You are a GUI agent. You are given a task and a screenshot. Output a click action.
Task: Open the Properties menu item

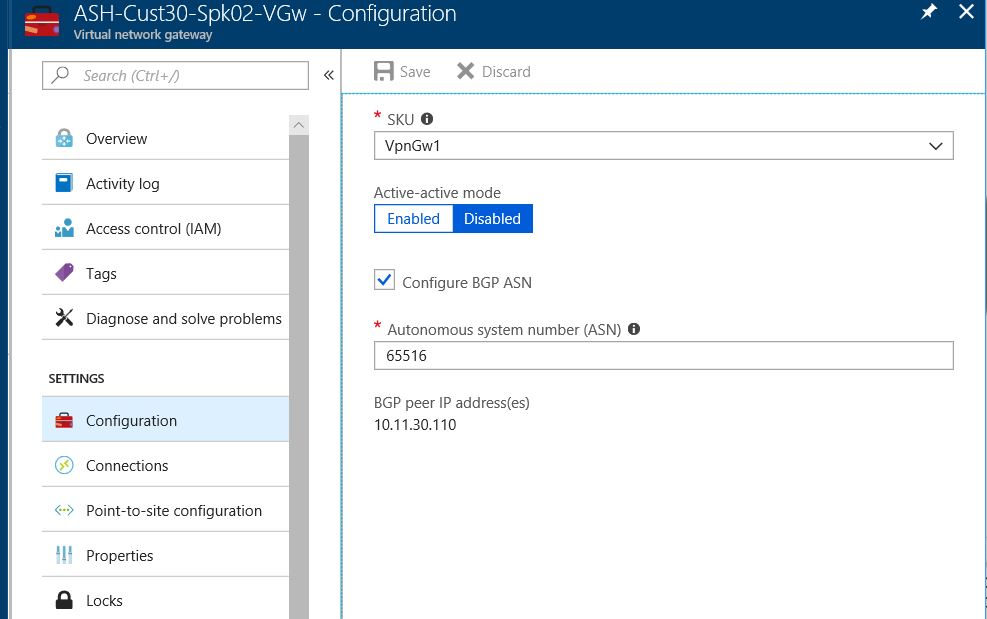tap(120, 555)
